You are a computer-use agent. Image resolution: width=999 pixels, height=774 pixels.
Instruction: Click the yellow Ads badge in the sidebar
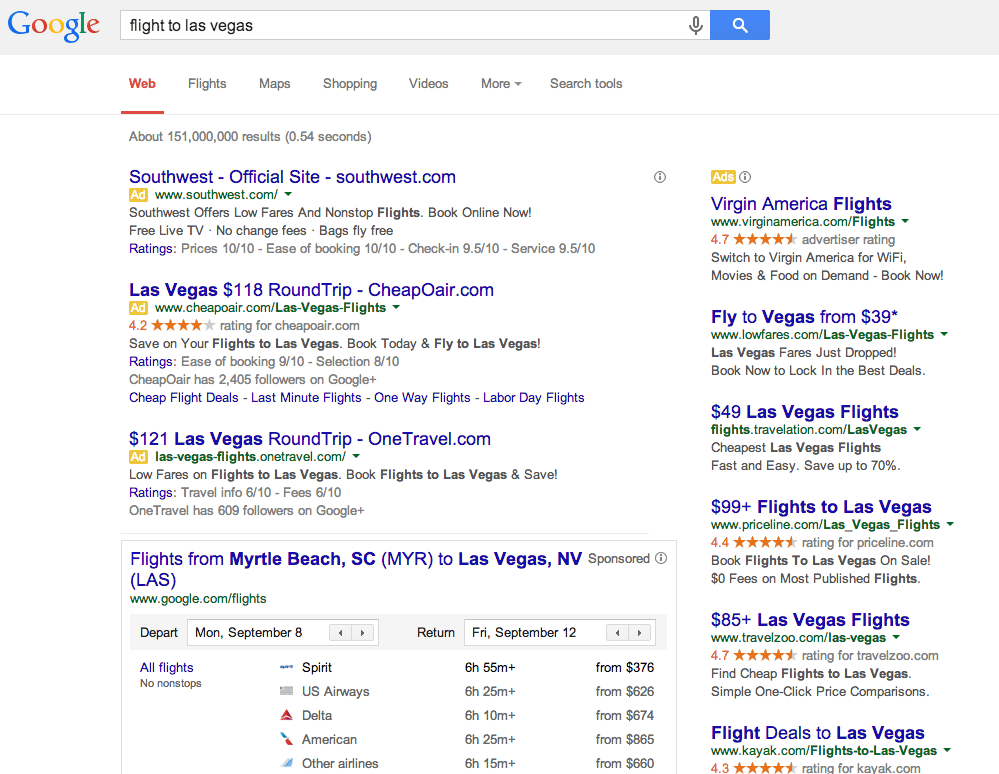[723, 177]
